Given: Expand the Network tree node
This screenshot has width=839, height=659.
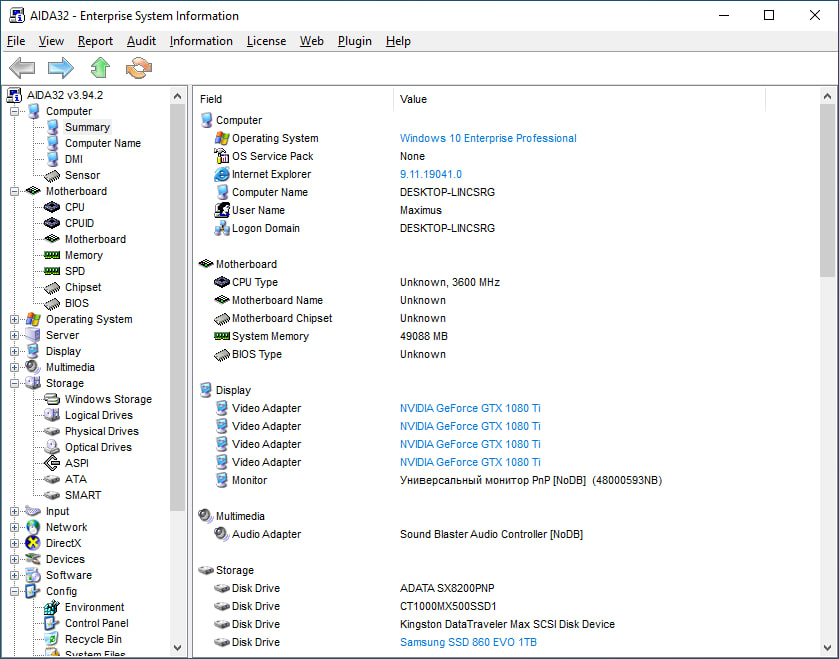Looking at the screenshot, I should (x=14, y=527).
